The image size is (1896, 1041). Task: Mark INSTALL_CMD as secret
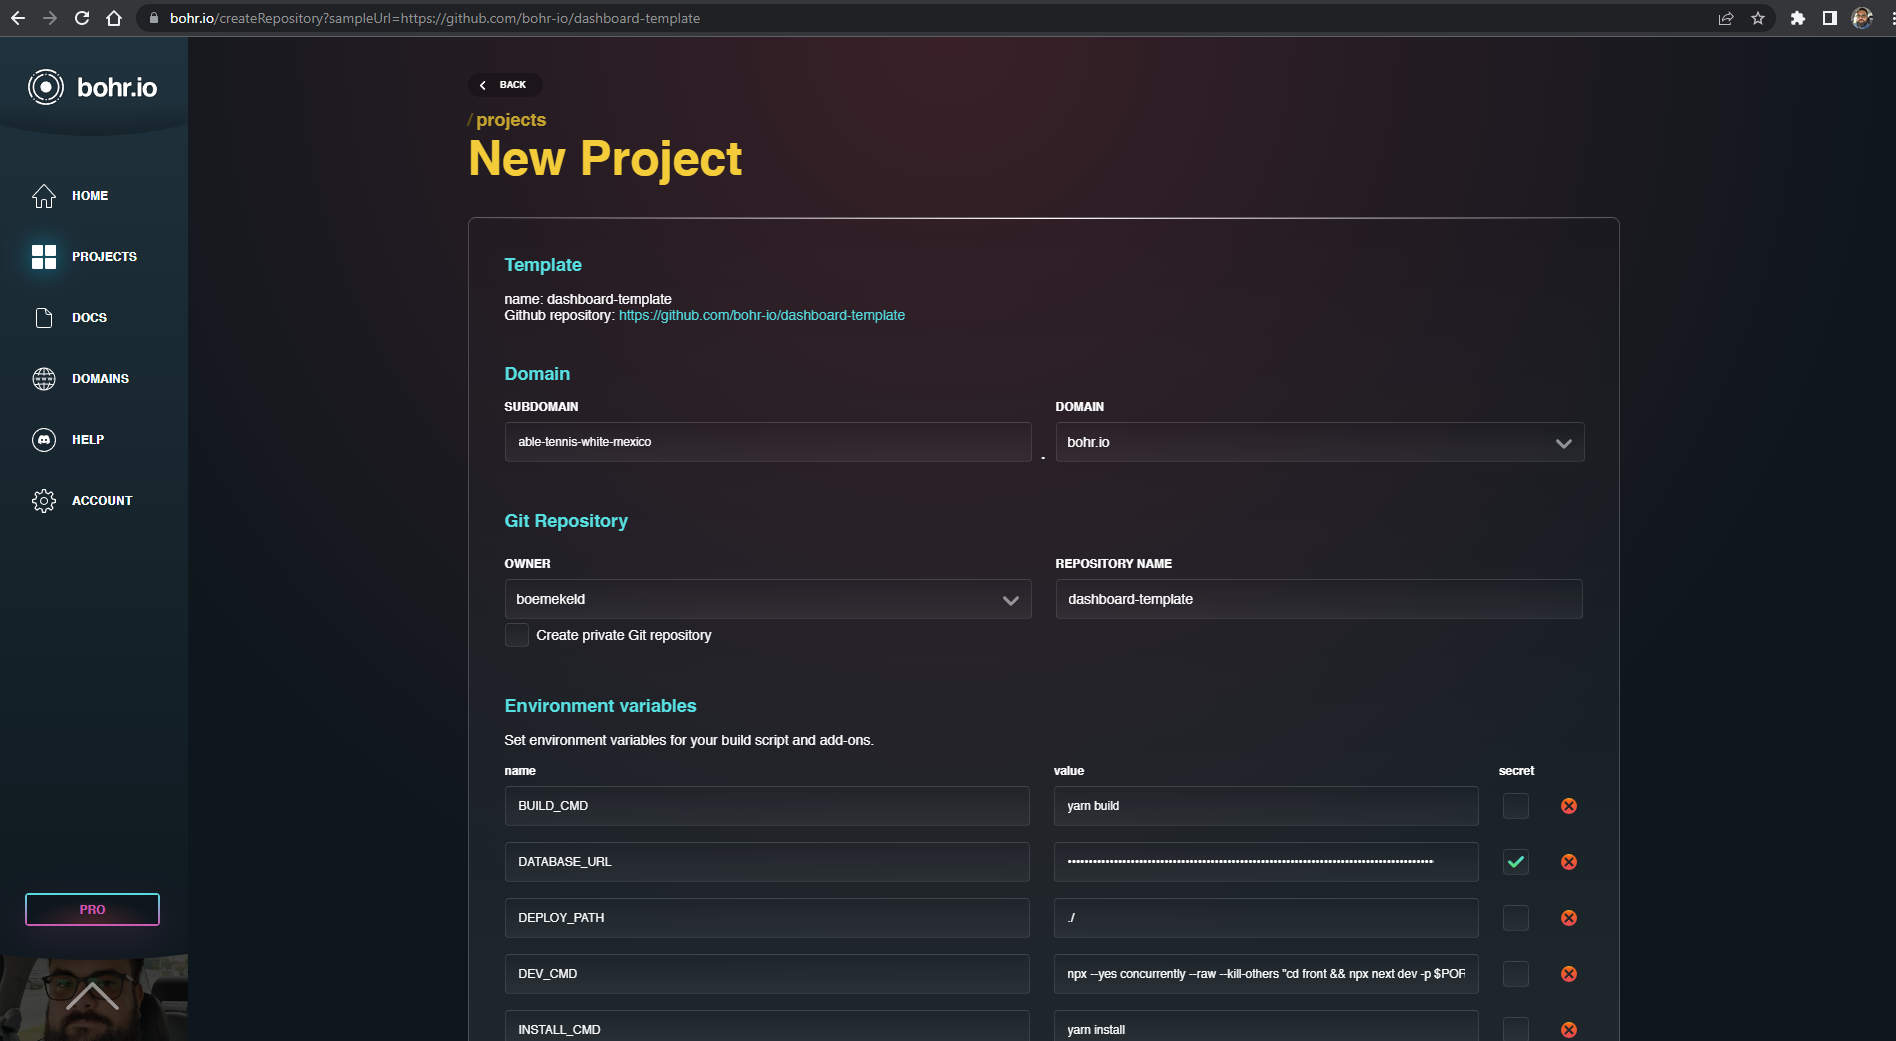[1516, 1030]
